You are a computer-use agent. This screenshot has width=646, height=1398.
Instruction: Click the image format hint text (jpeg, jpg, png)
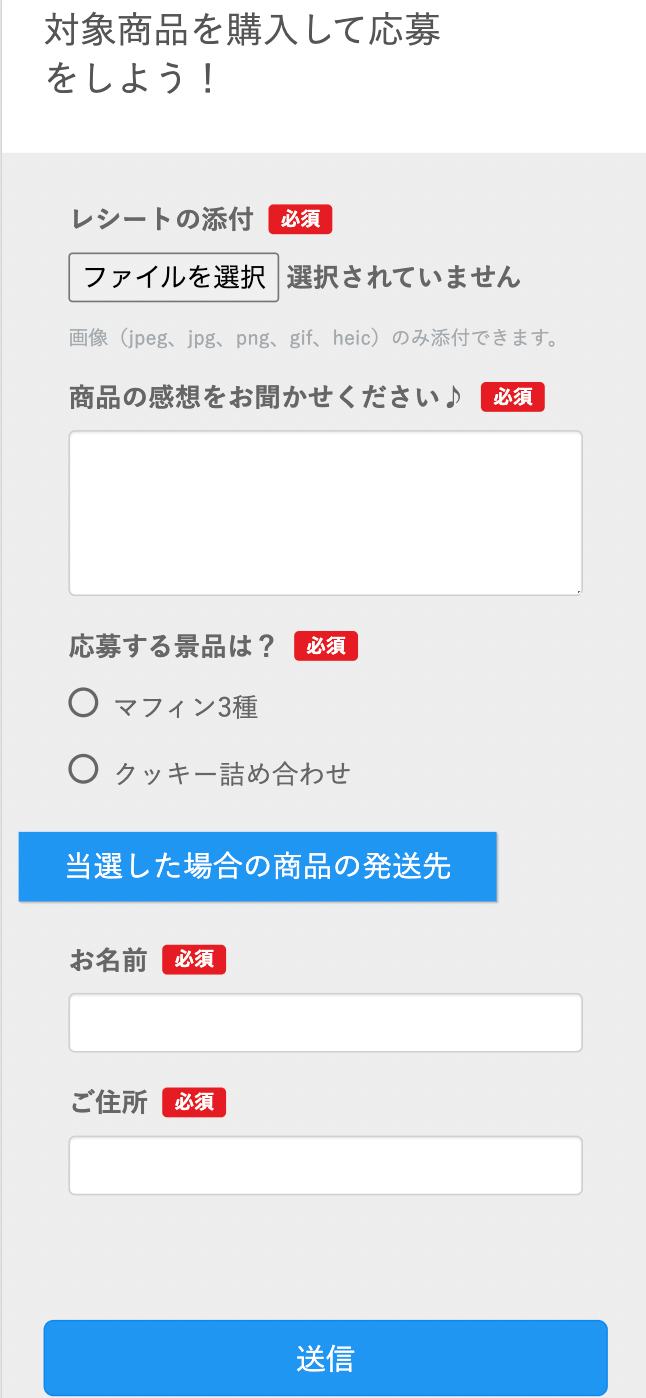point(313,338)
